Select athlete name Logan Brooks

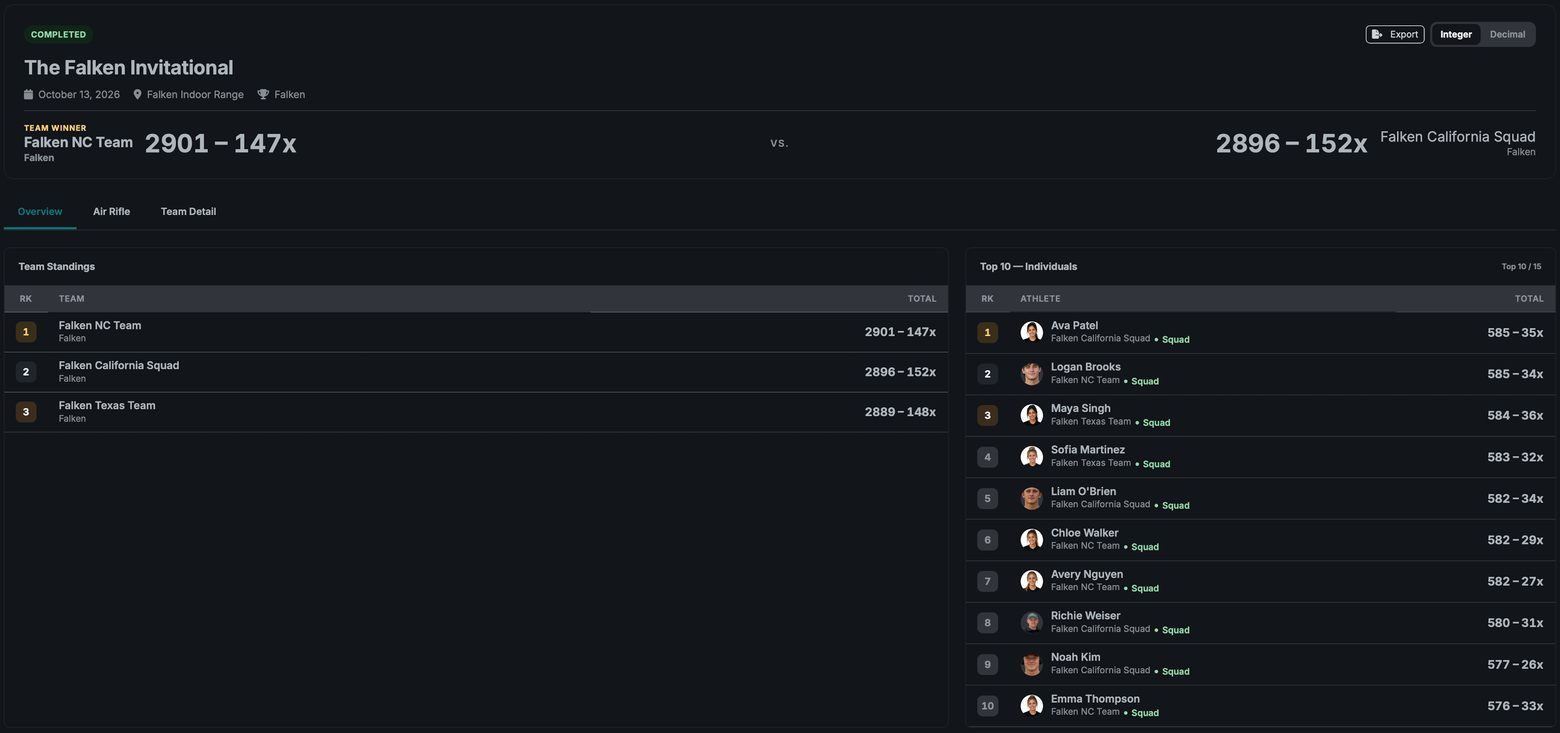[1086, 367]
